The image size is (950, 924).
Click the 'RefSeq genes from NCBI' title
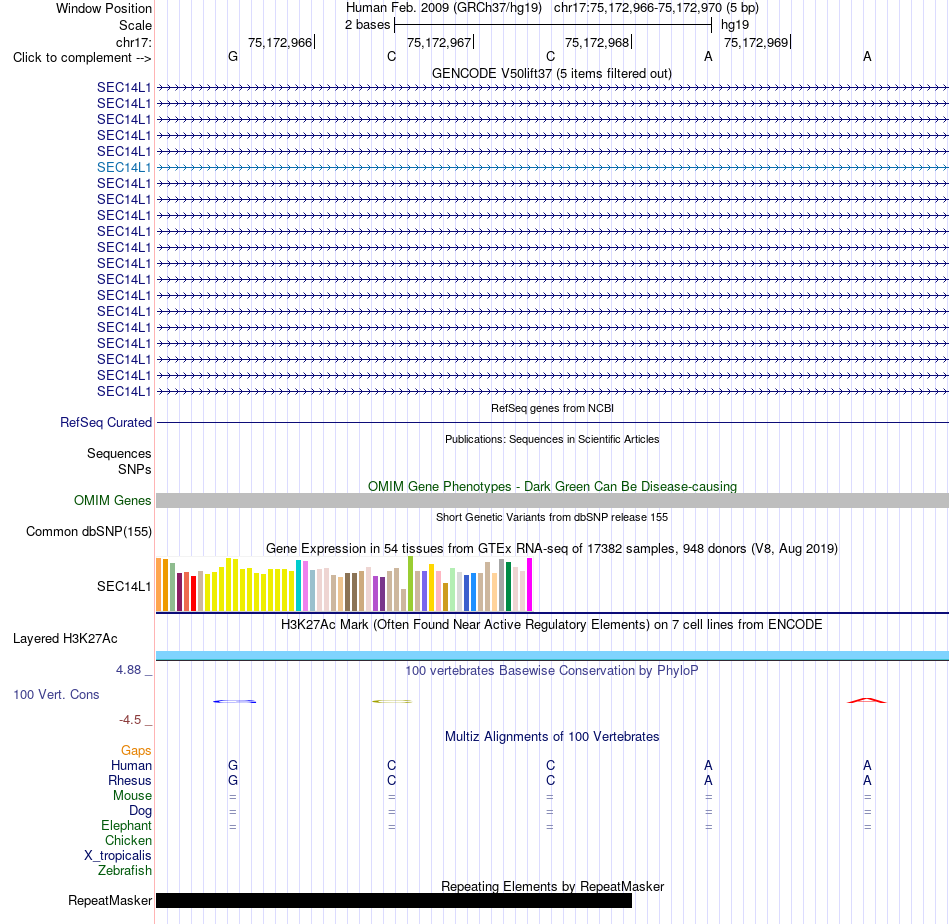(x=552, y=408)
